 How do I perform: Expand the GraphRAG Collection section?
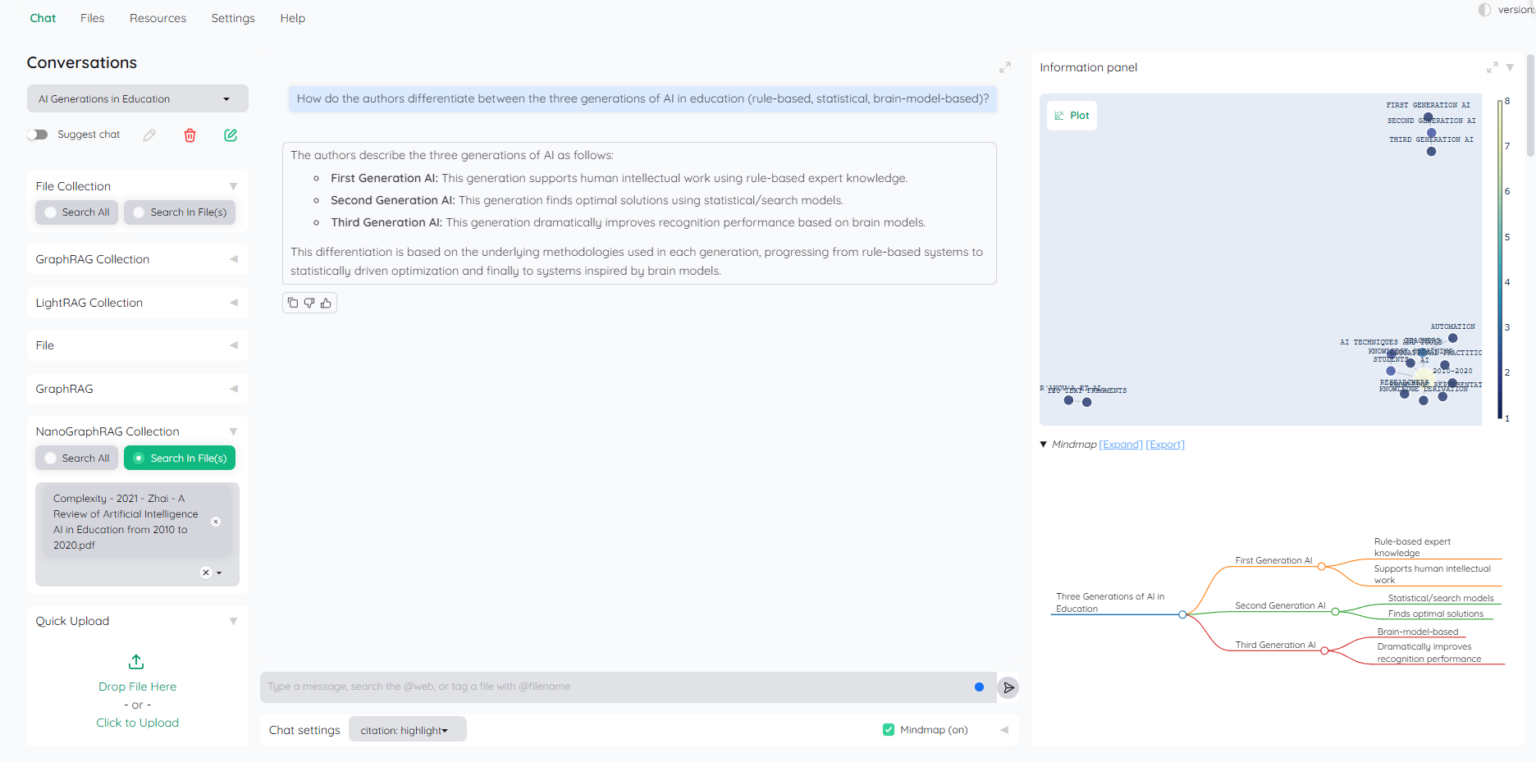pyautogui.click(x=232, y=259)
